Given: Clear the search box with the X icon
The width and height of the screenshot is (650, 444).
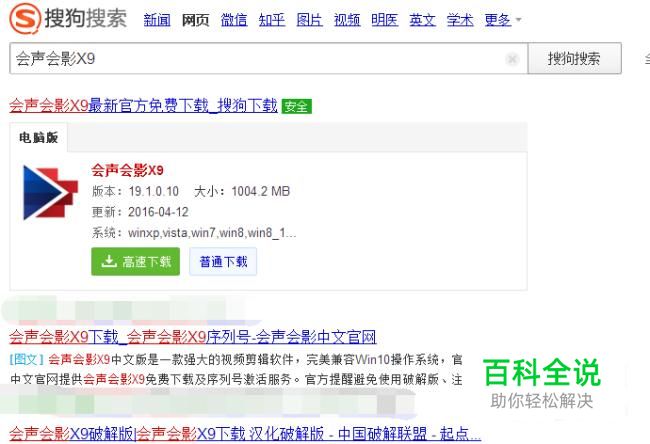Looking at the screenshot, I should point(512,59).
